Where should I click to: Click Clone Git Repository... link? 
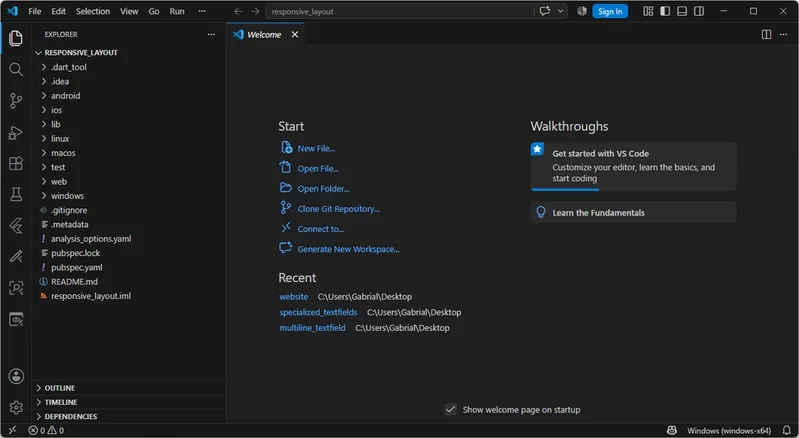338,209
